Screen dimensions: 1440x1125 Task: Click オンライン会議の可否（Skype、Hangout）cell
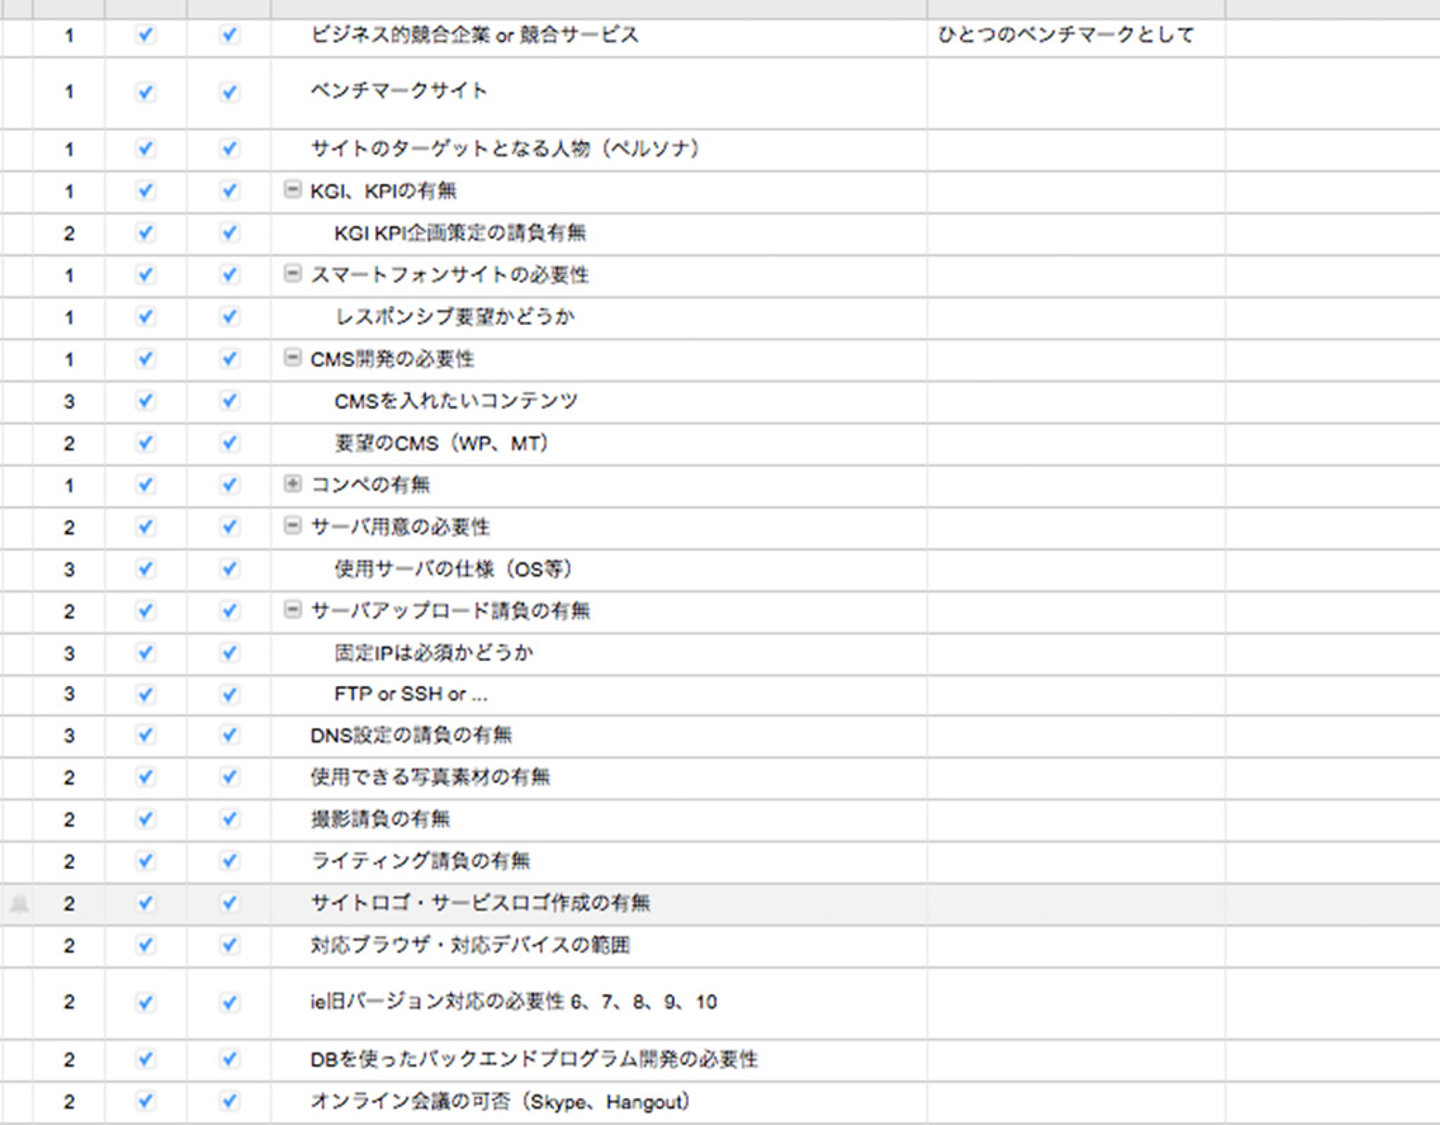598,1101
